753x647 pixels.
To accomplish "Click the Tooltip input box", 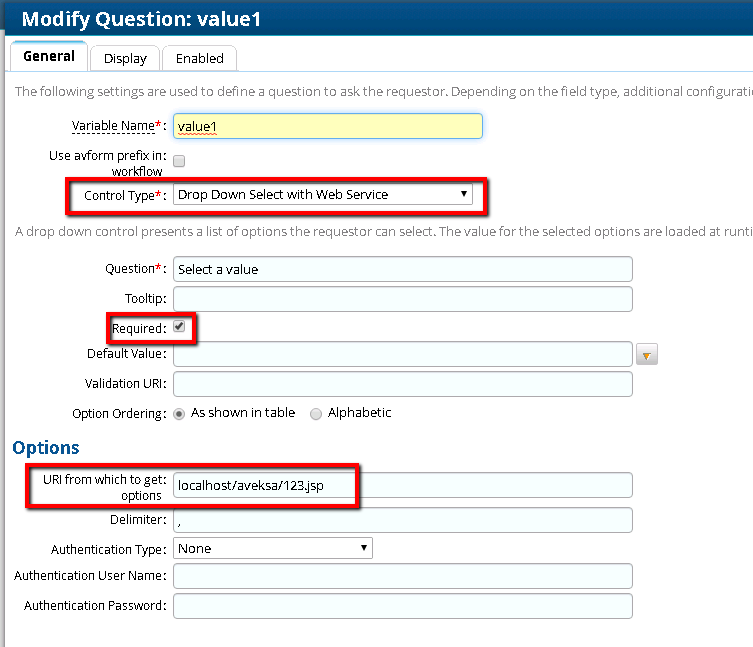I will pyautogui.click(x=402, y=298).
